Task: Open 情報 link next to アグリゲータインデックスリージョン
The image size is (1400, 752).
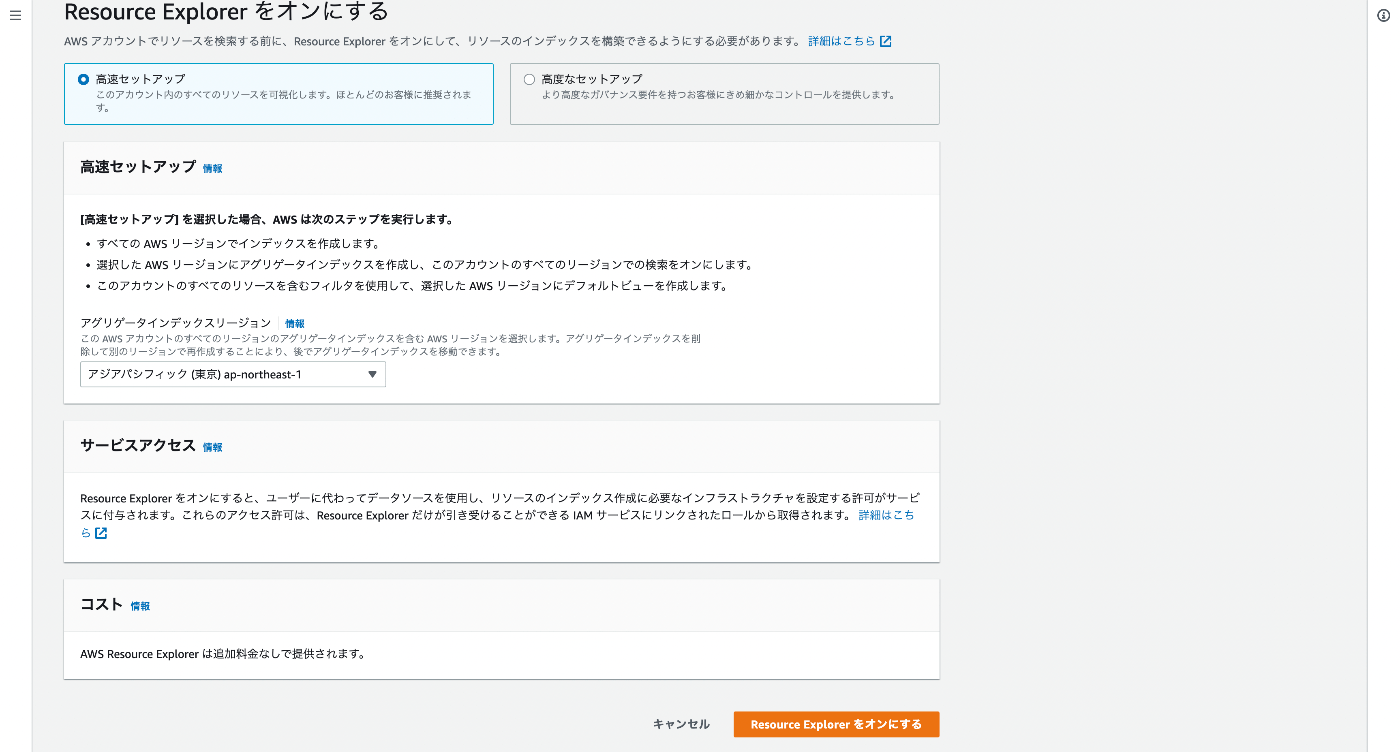Action: pos(295,324)
